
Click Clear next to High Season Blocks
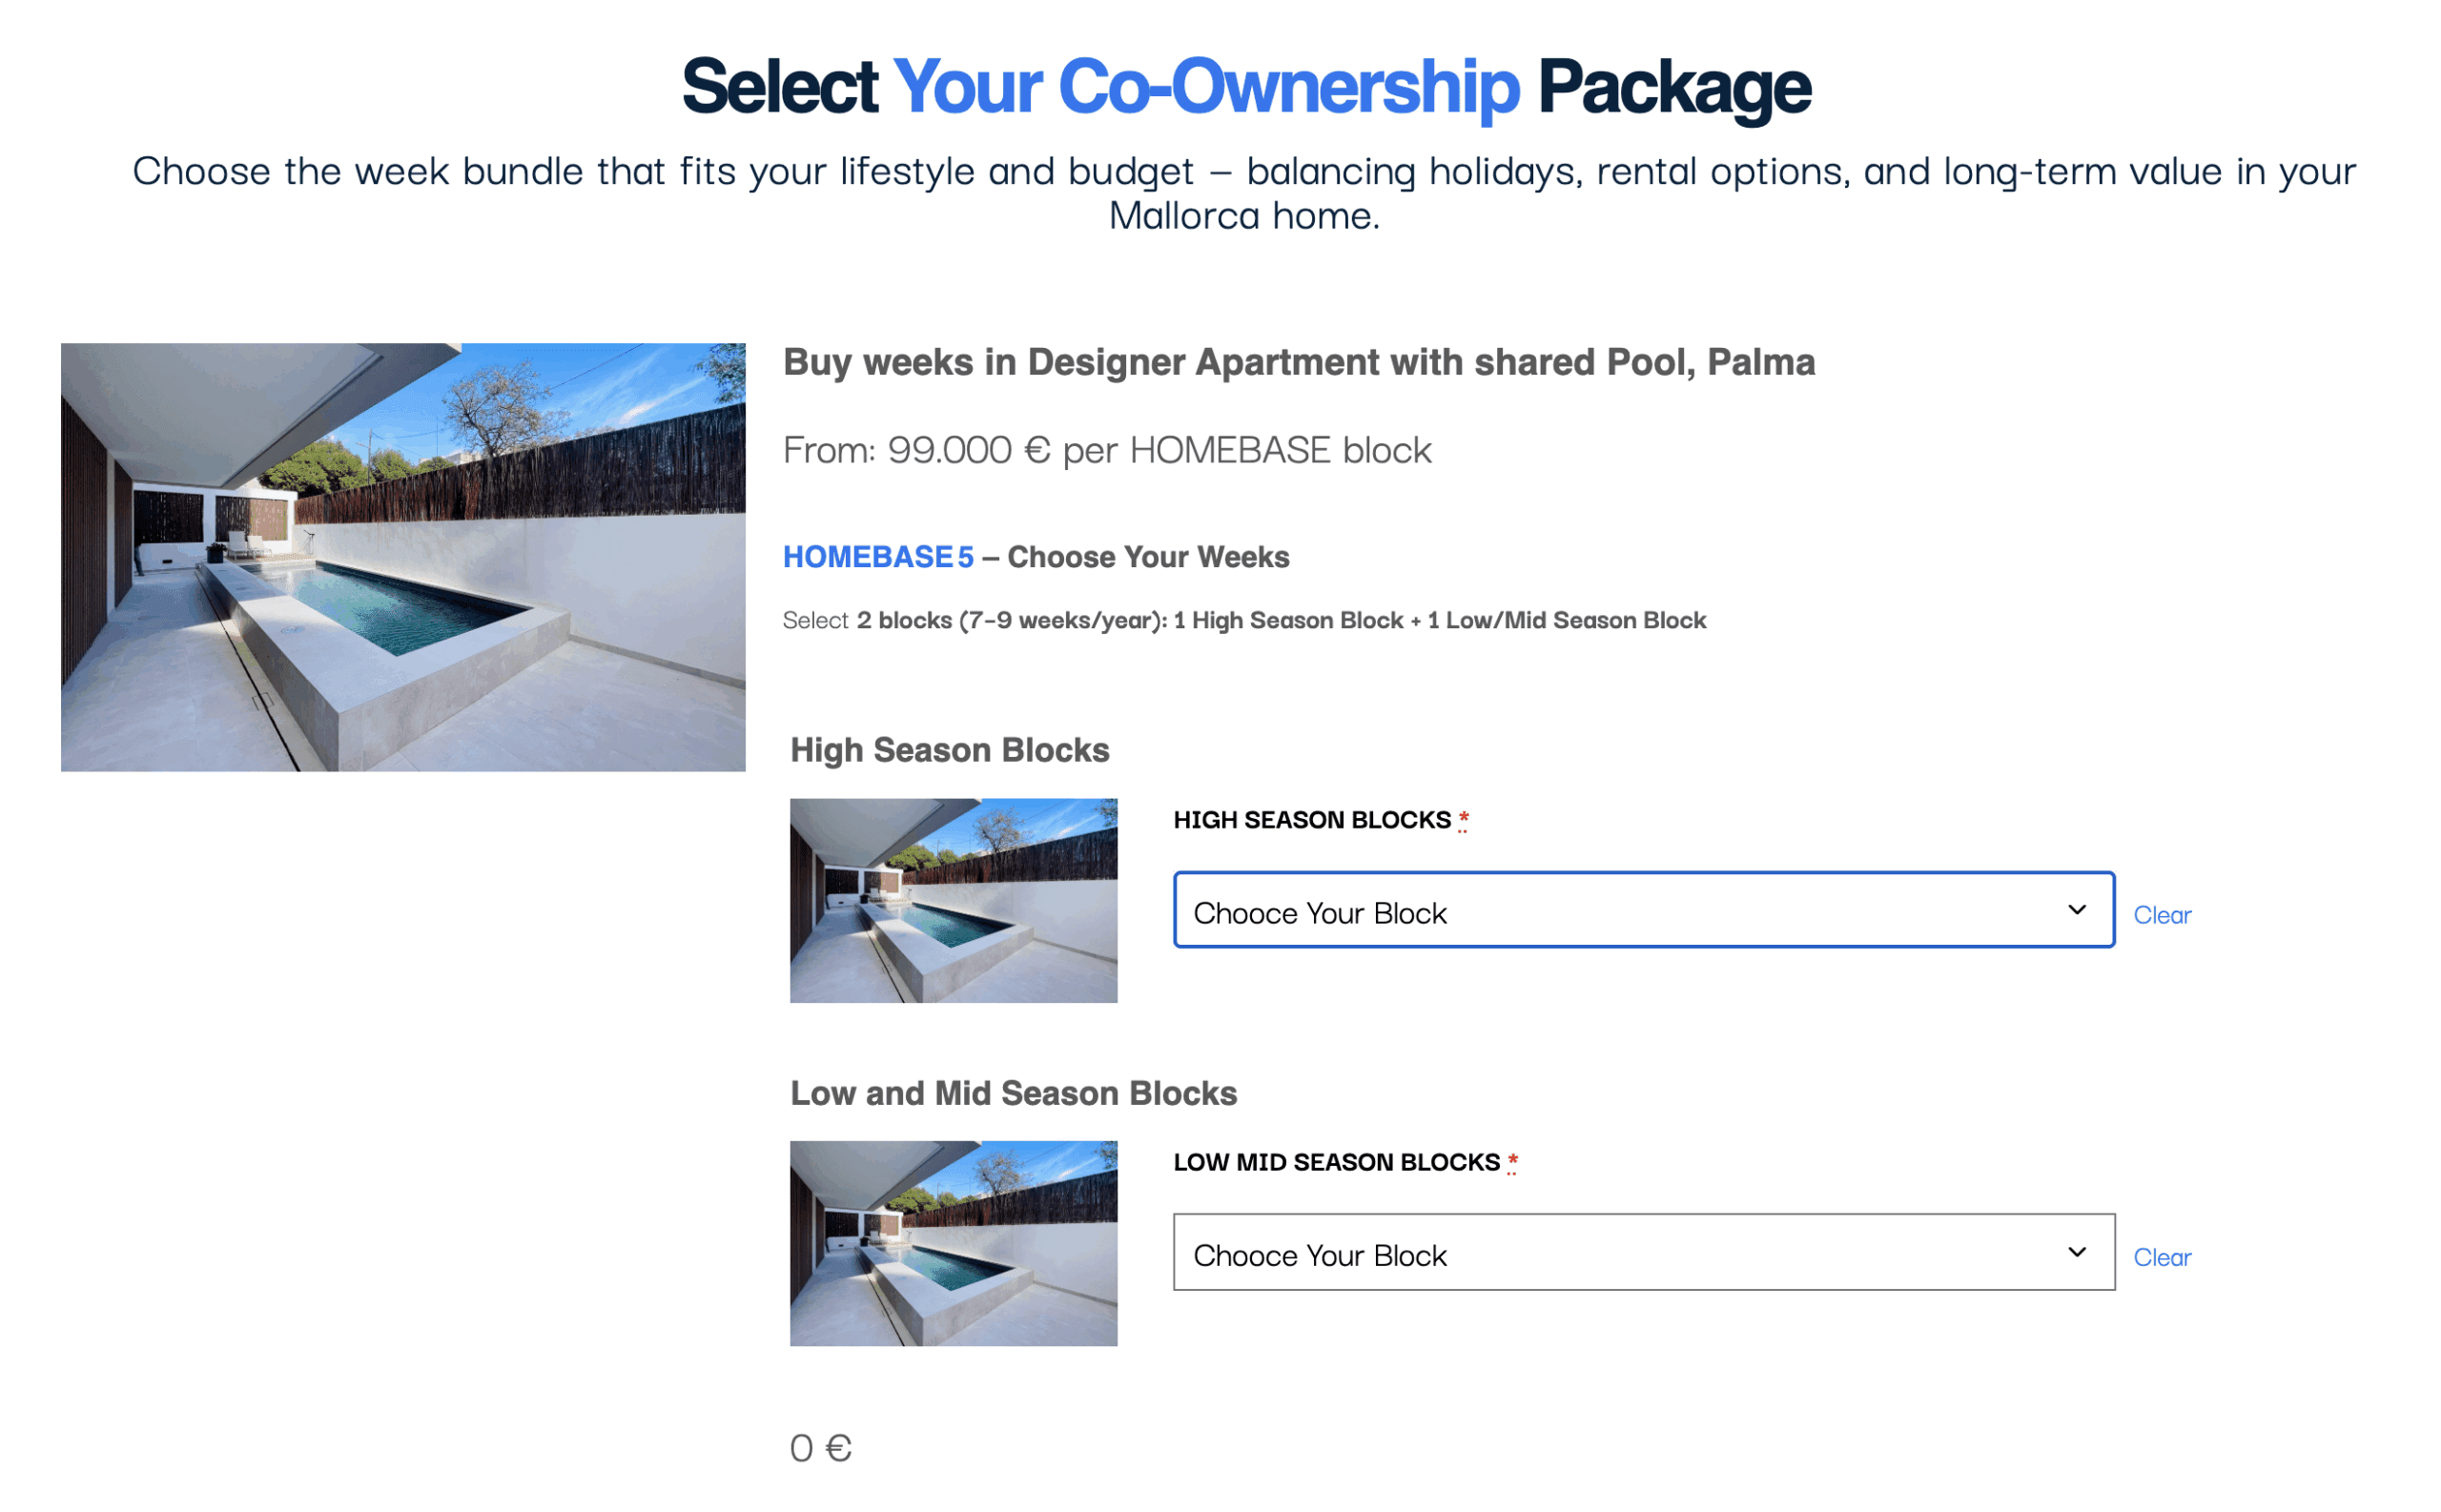coord(2162,914)
